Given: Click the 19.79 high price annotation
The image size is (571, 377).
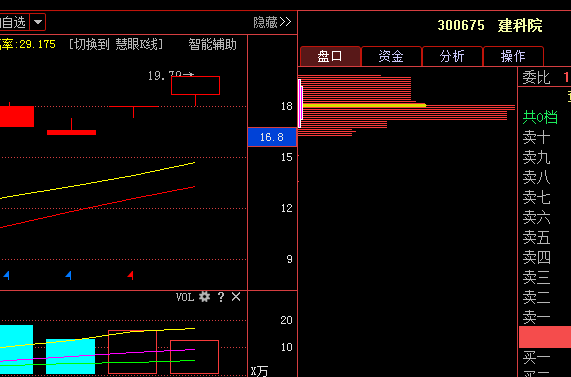Looking at the screenshot, I should 171,76.
